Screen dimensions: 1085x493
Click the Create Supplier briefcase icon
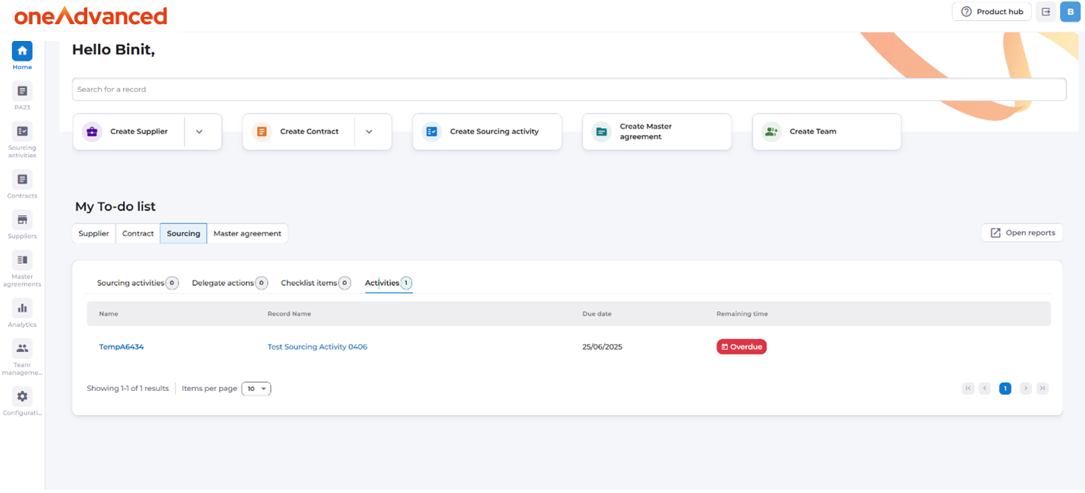pos(92,132)
